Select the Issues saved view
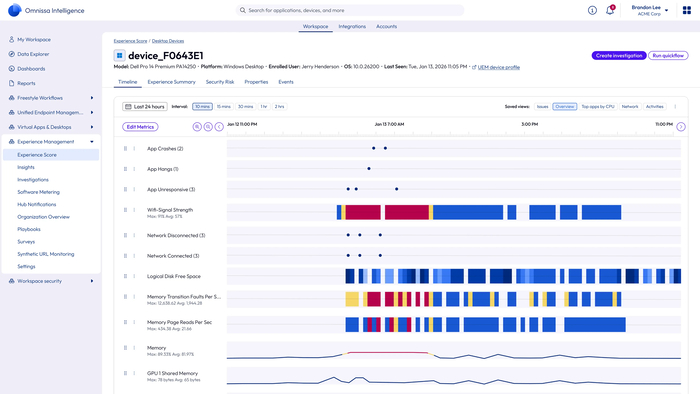This screenshot has height=394, width=700. pos(542,107)
